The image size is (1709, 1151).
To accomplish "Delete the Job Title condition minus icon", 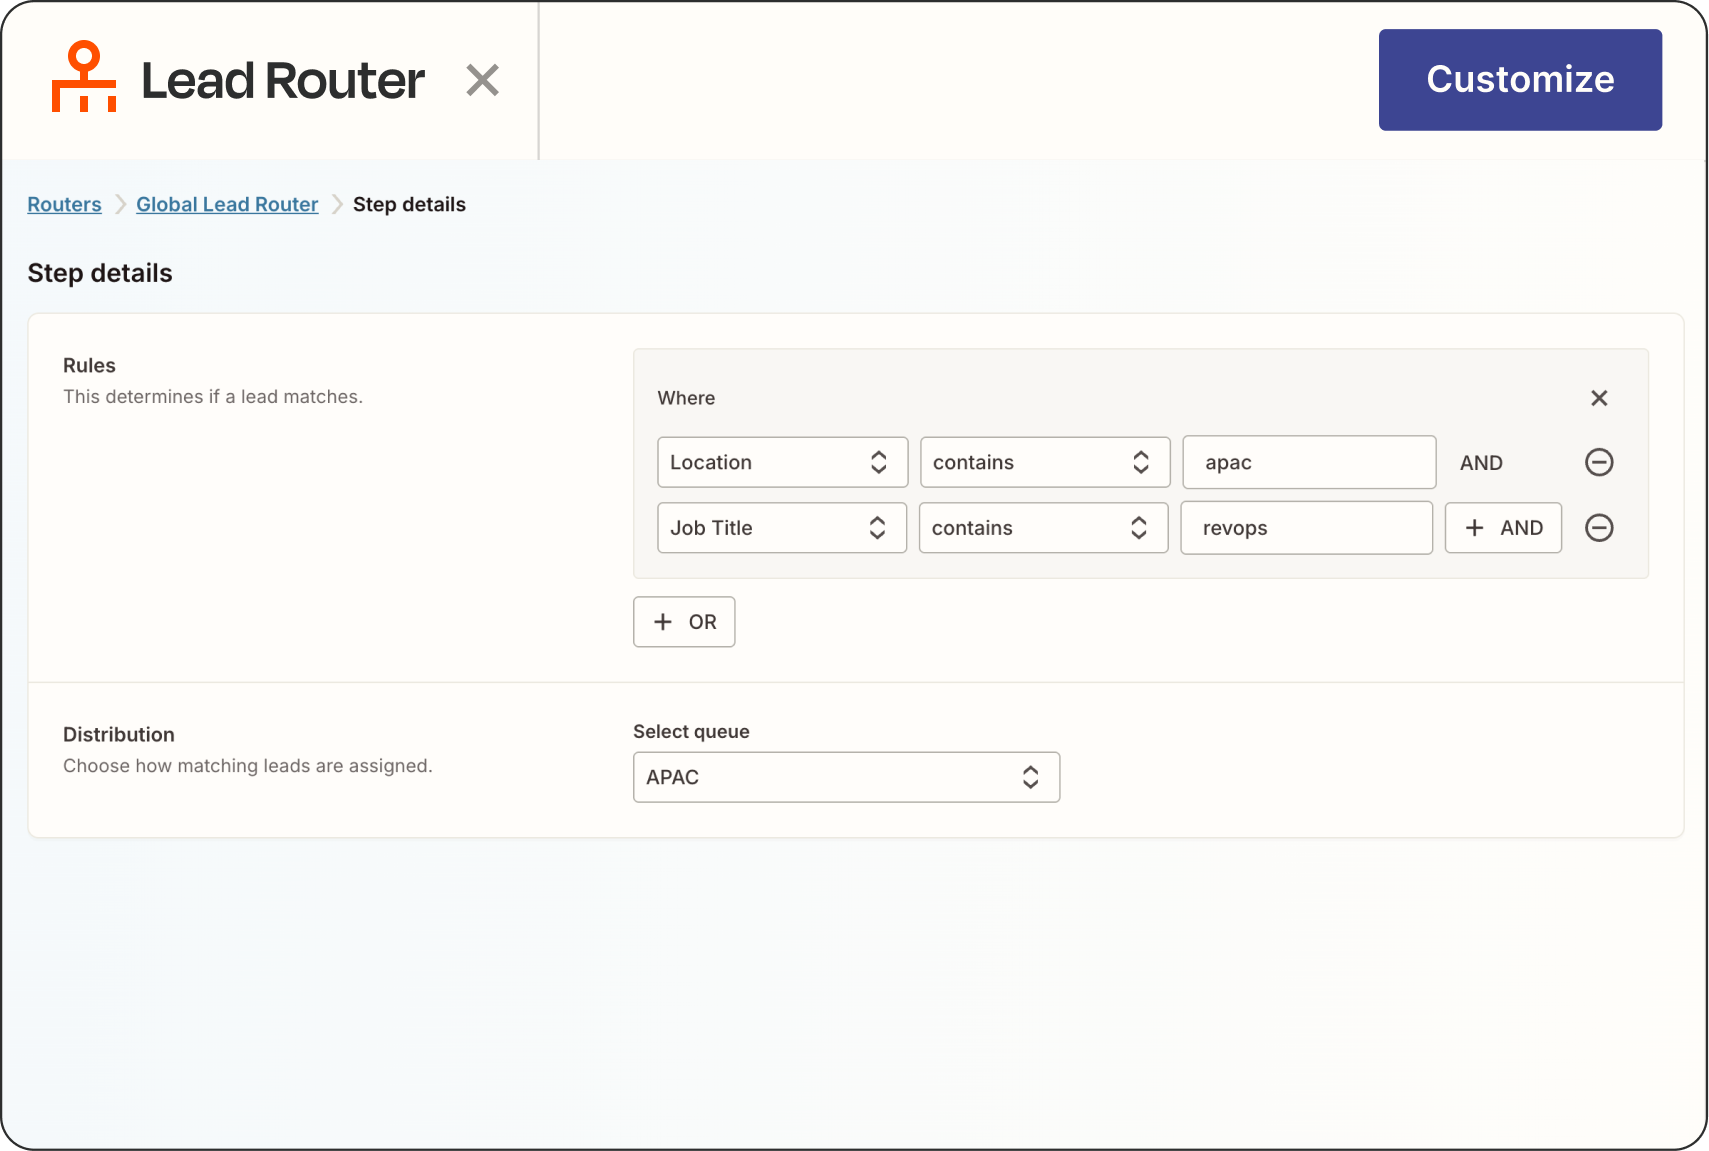I will 1598,528.
